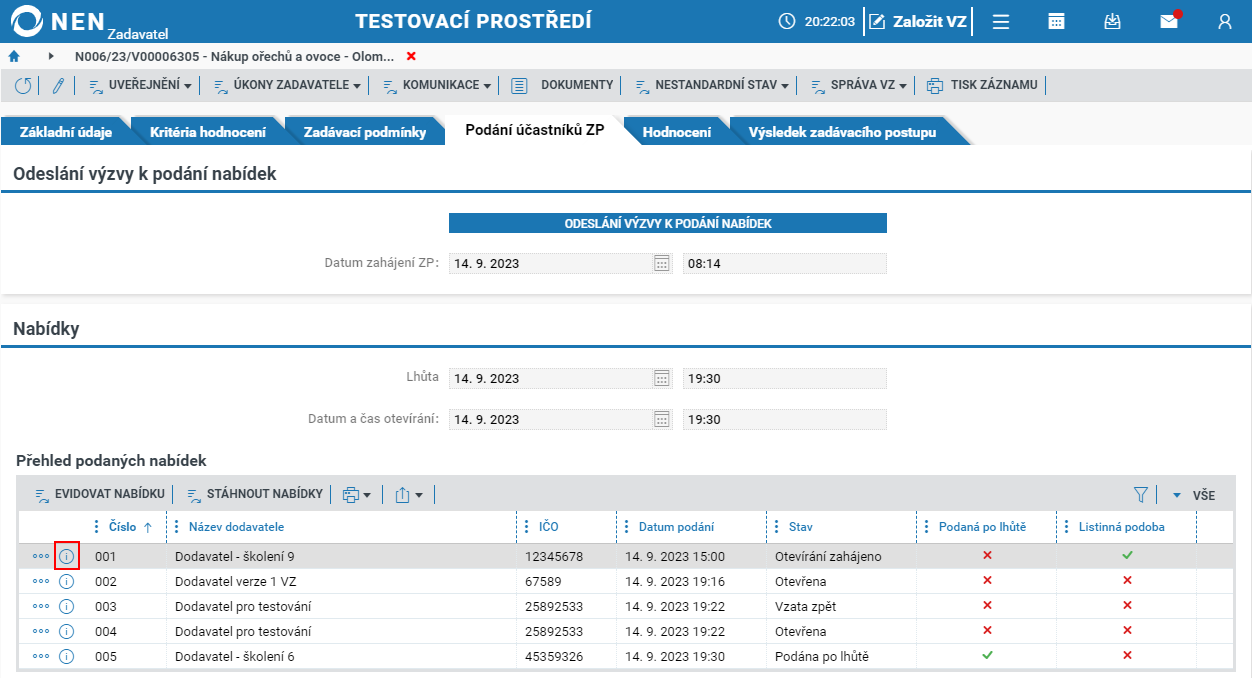Open the user profile icon
Screen dimensions: 1252x678
tap(1224, 21)
